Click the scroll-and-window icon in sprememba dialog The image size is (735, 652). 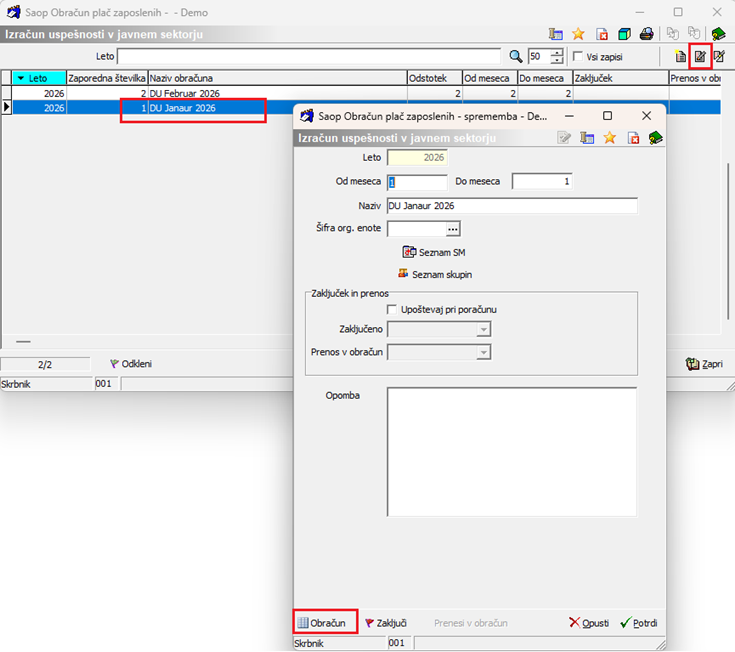587,138
